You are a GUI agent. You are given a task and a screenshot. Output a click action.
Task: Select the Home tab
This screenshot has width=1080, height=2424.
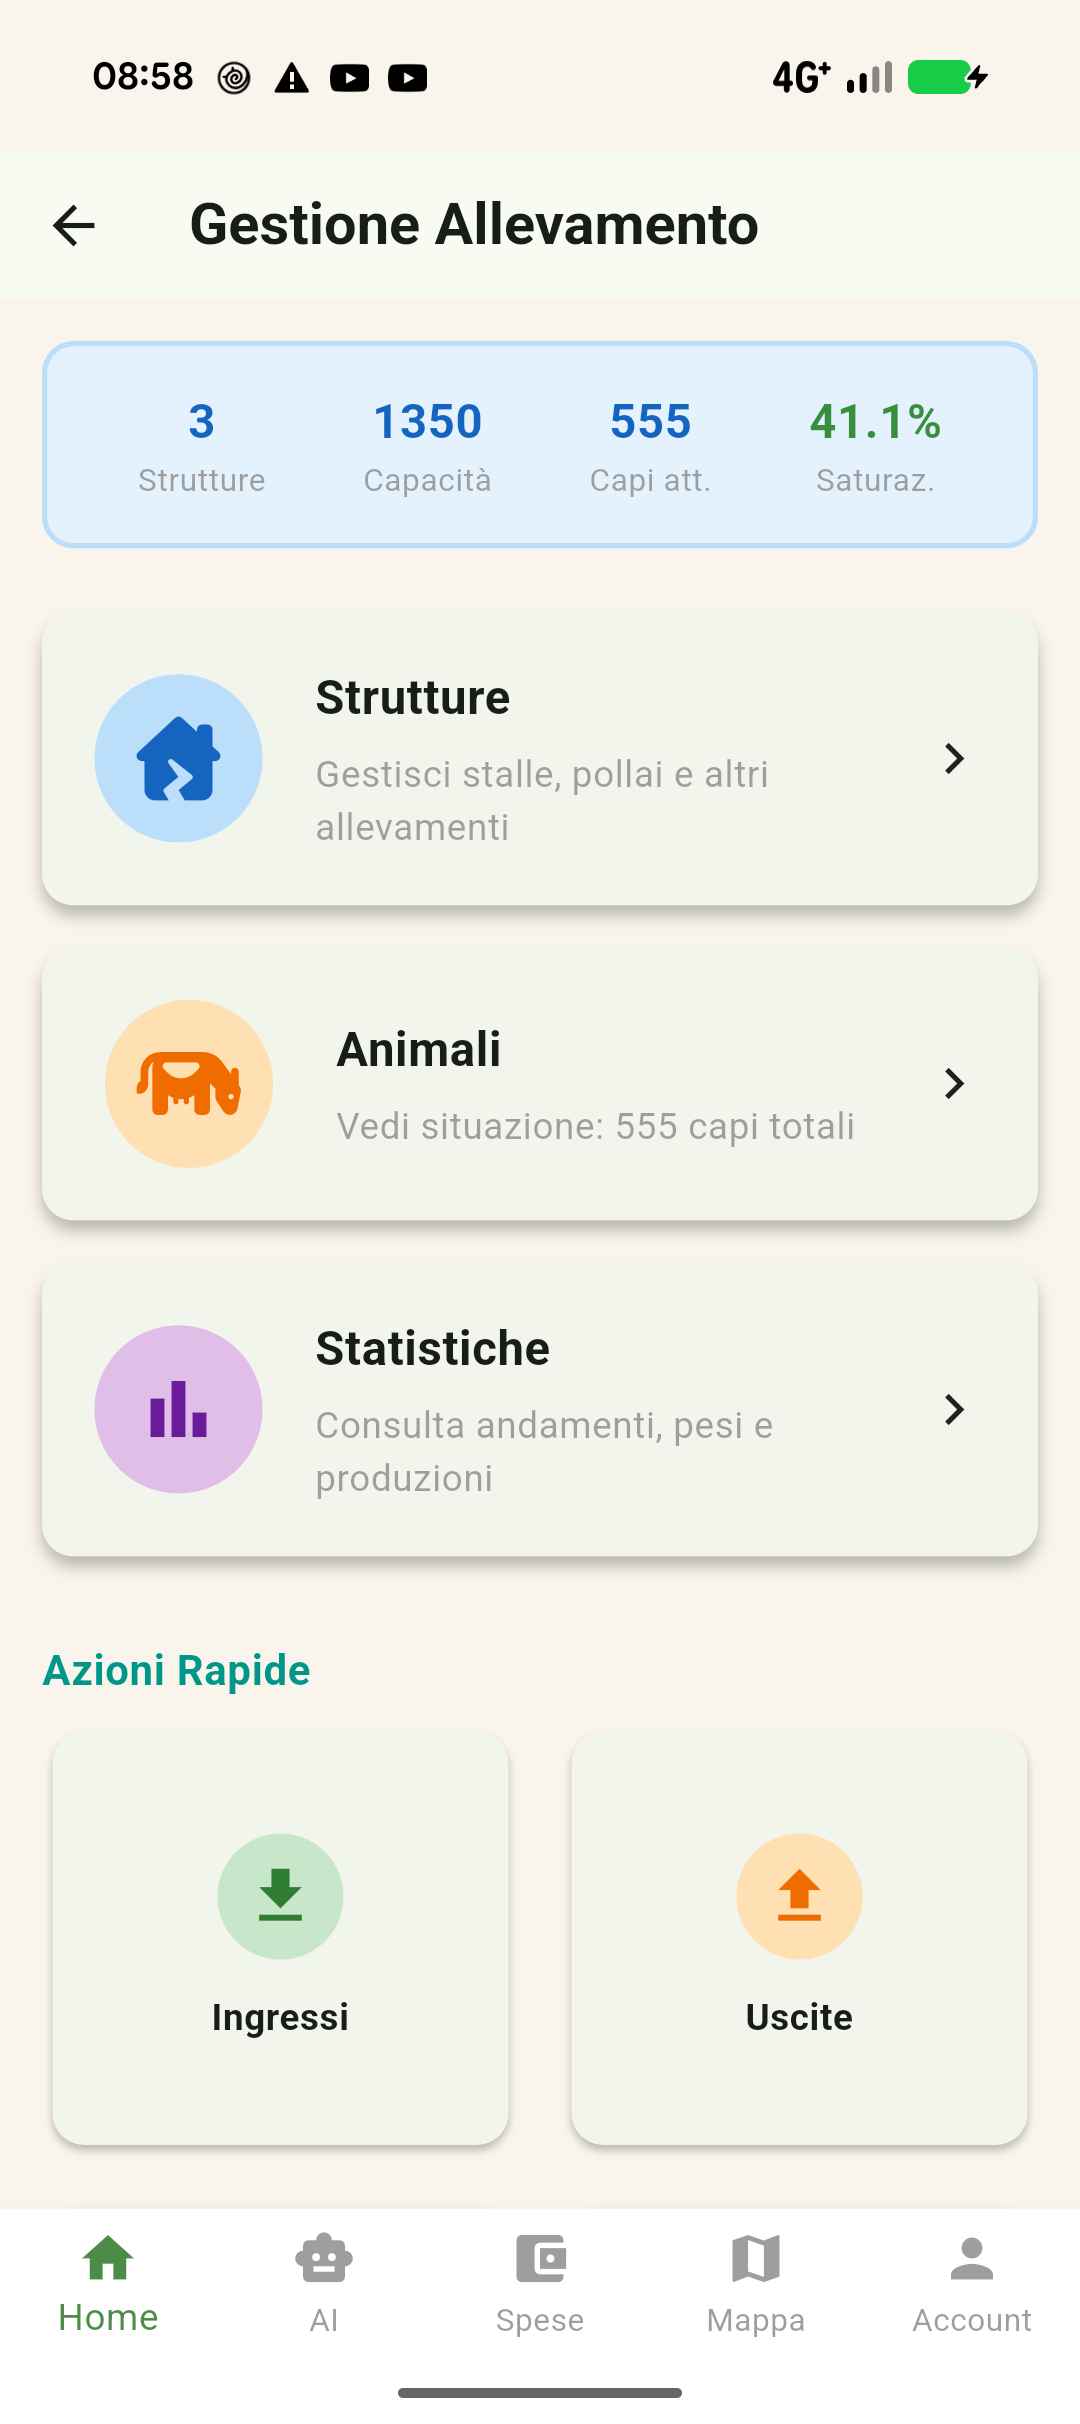(x=108, y=2284)
